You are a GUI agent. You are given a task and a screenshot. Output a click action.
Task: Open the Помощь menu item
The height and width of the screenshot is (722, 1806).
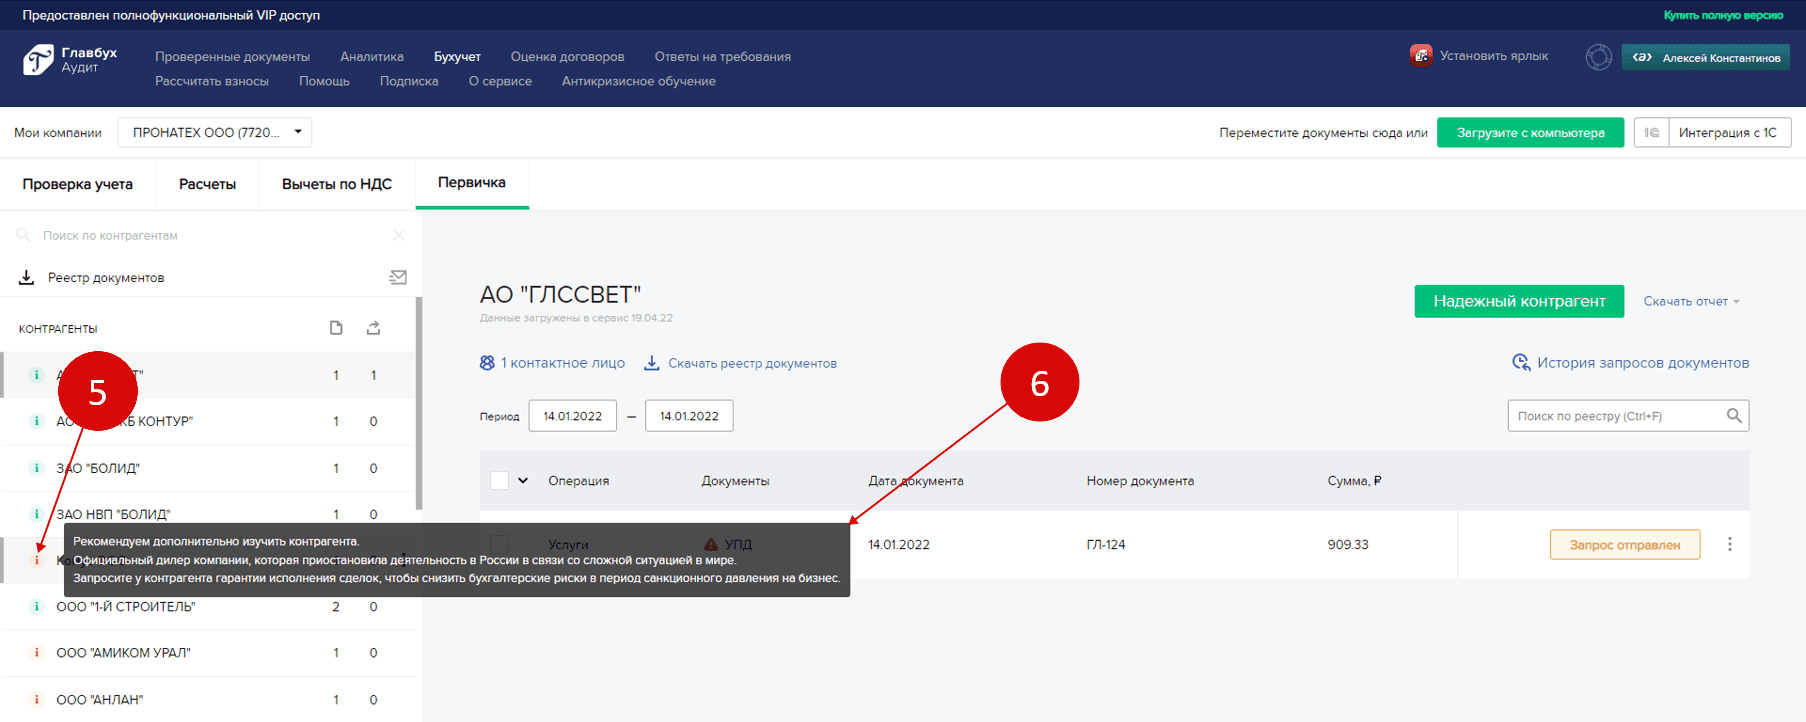tap(324, 81)
